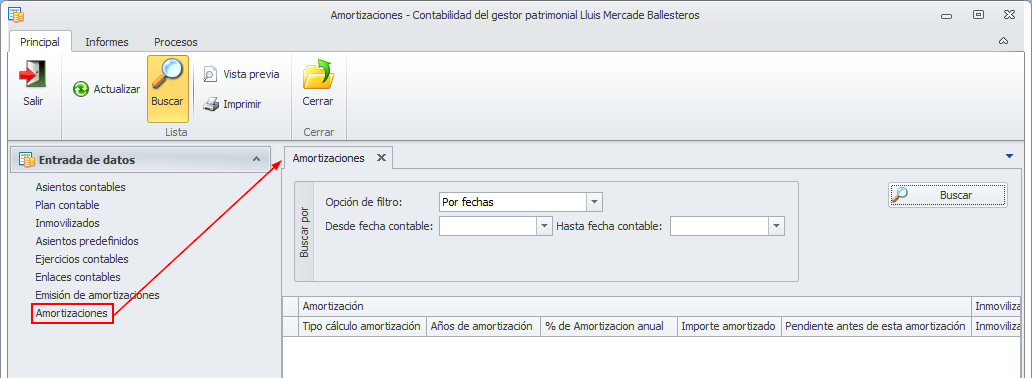Collapse the ribbon with top-right chevron
The width and height of the screenshot is (1032, 378).
pos(1004,41)
